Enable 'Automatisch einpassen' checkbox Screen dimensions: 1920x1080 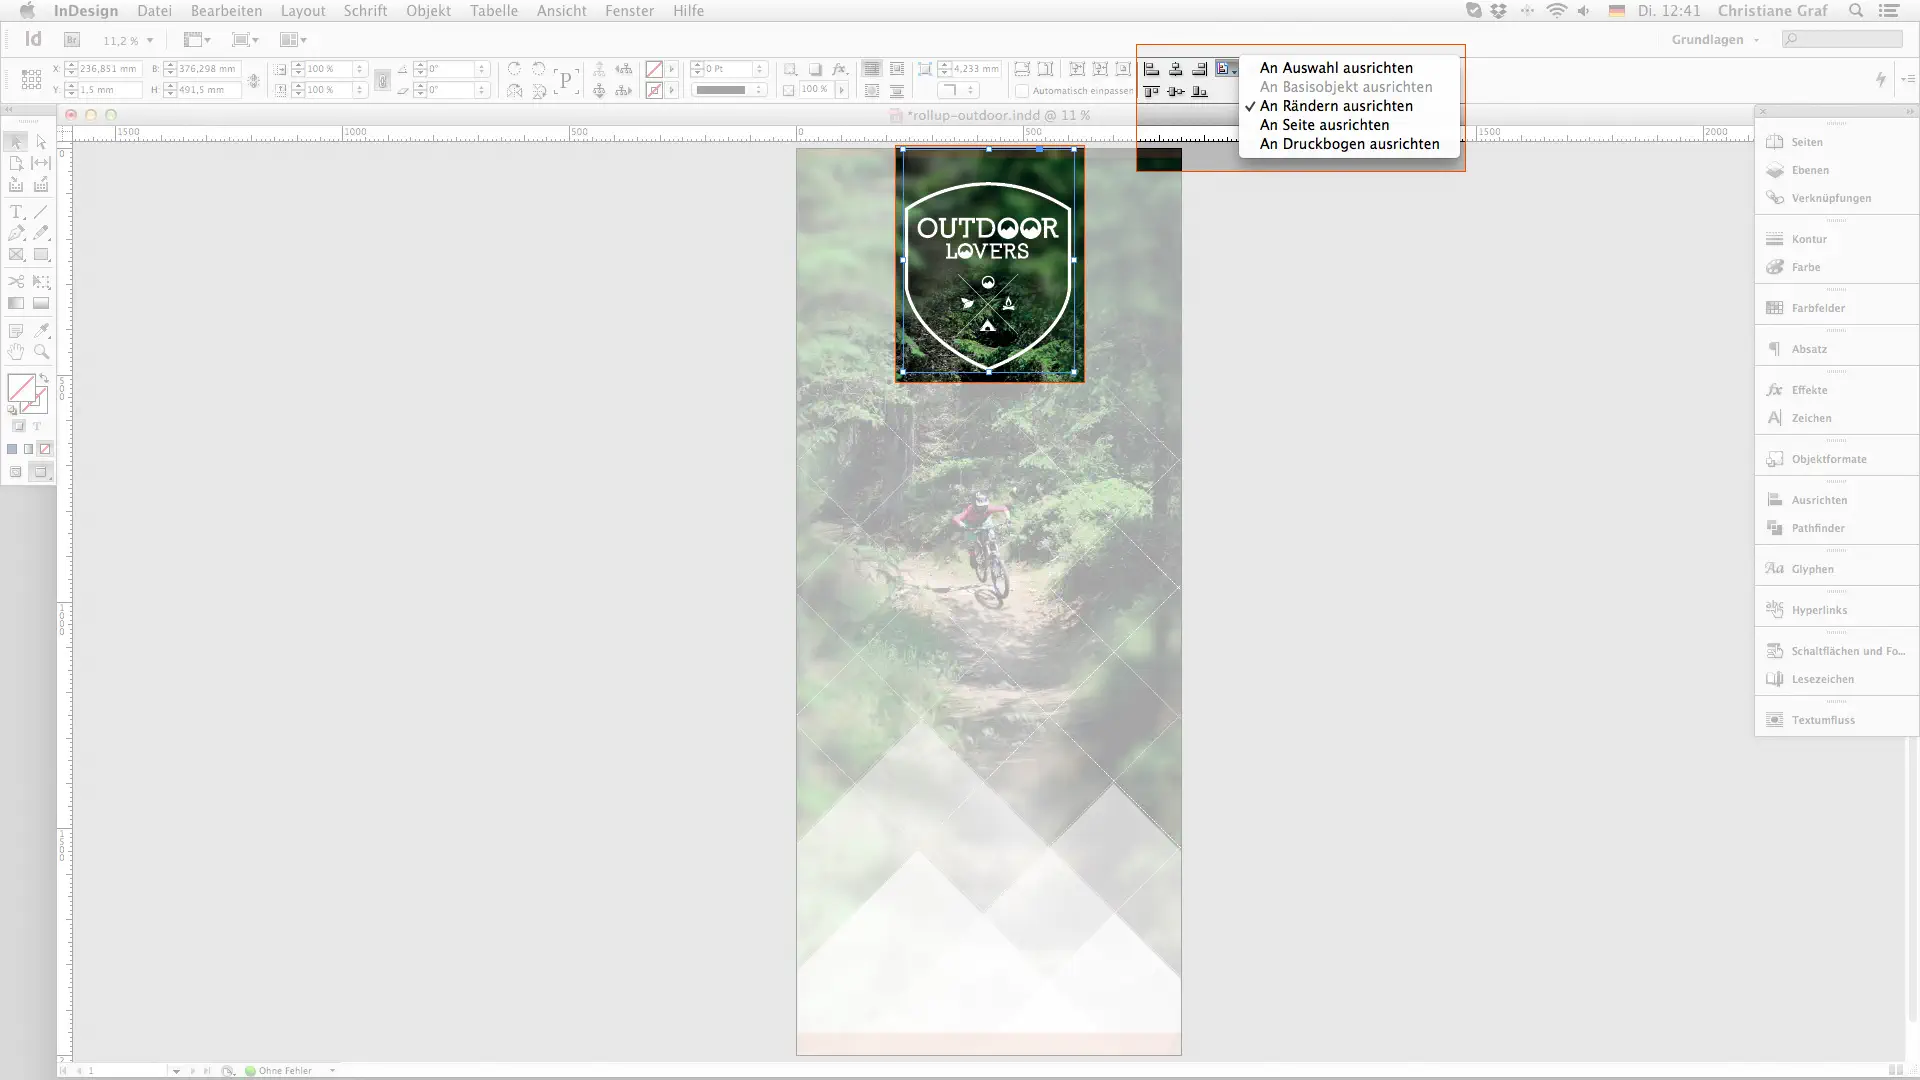point(1022,91)
